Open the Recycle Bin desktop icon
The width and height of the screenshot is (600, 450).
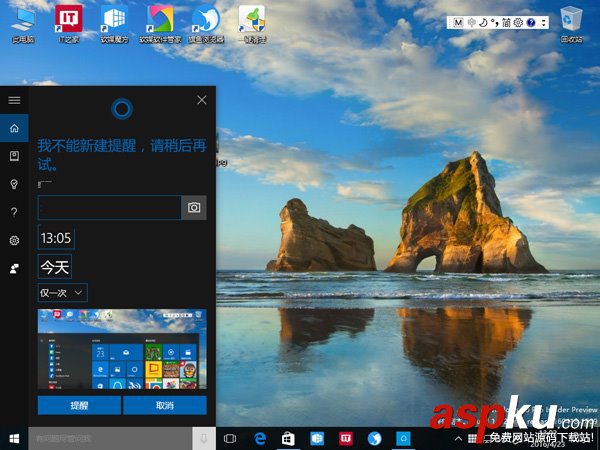click(x=572, y=24)
